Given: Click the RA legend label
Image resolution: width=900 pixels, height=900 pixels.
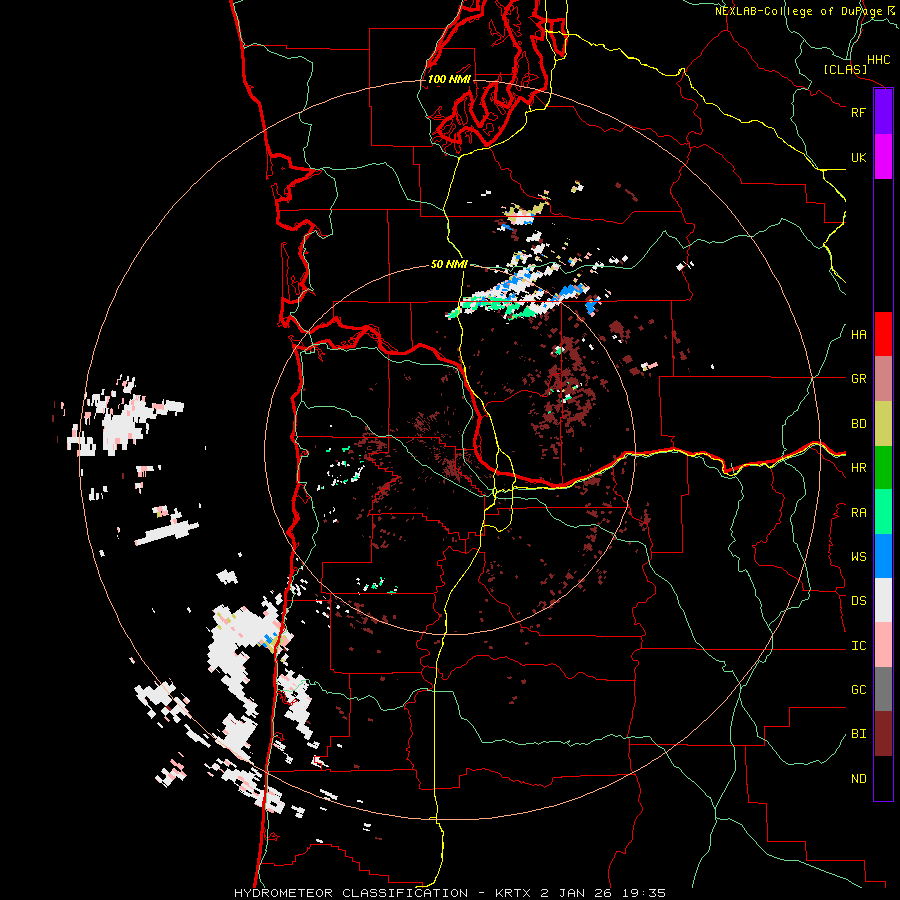Looking at the screenshot, I should [x=858, y=513].
